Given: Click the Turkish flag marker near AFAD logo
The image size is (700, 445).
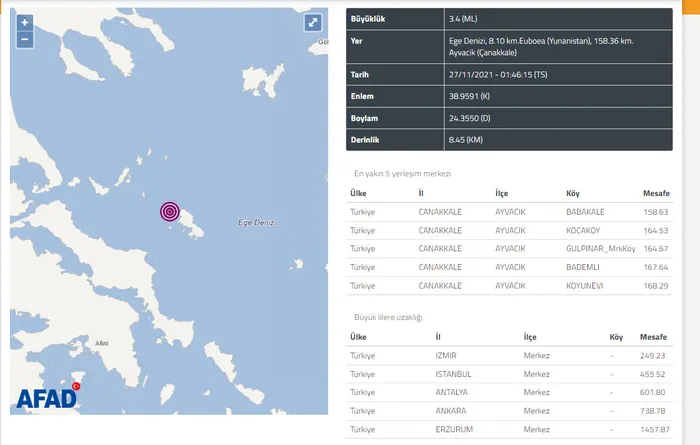Looking at the screenshot, I should click(x=76, y=384).
